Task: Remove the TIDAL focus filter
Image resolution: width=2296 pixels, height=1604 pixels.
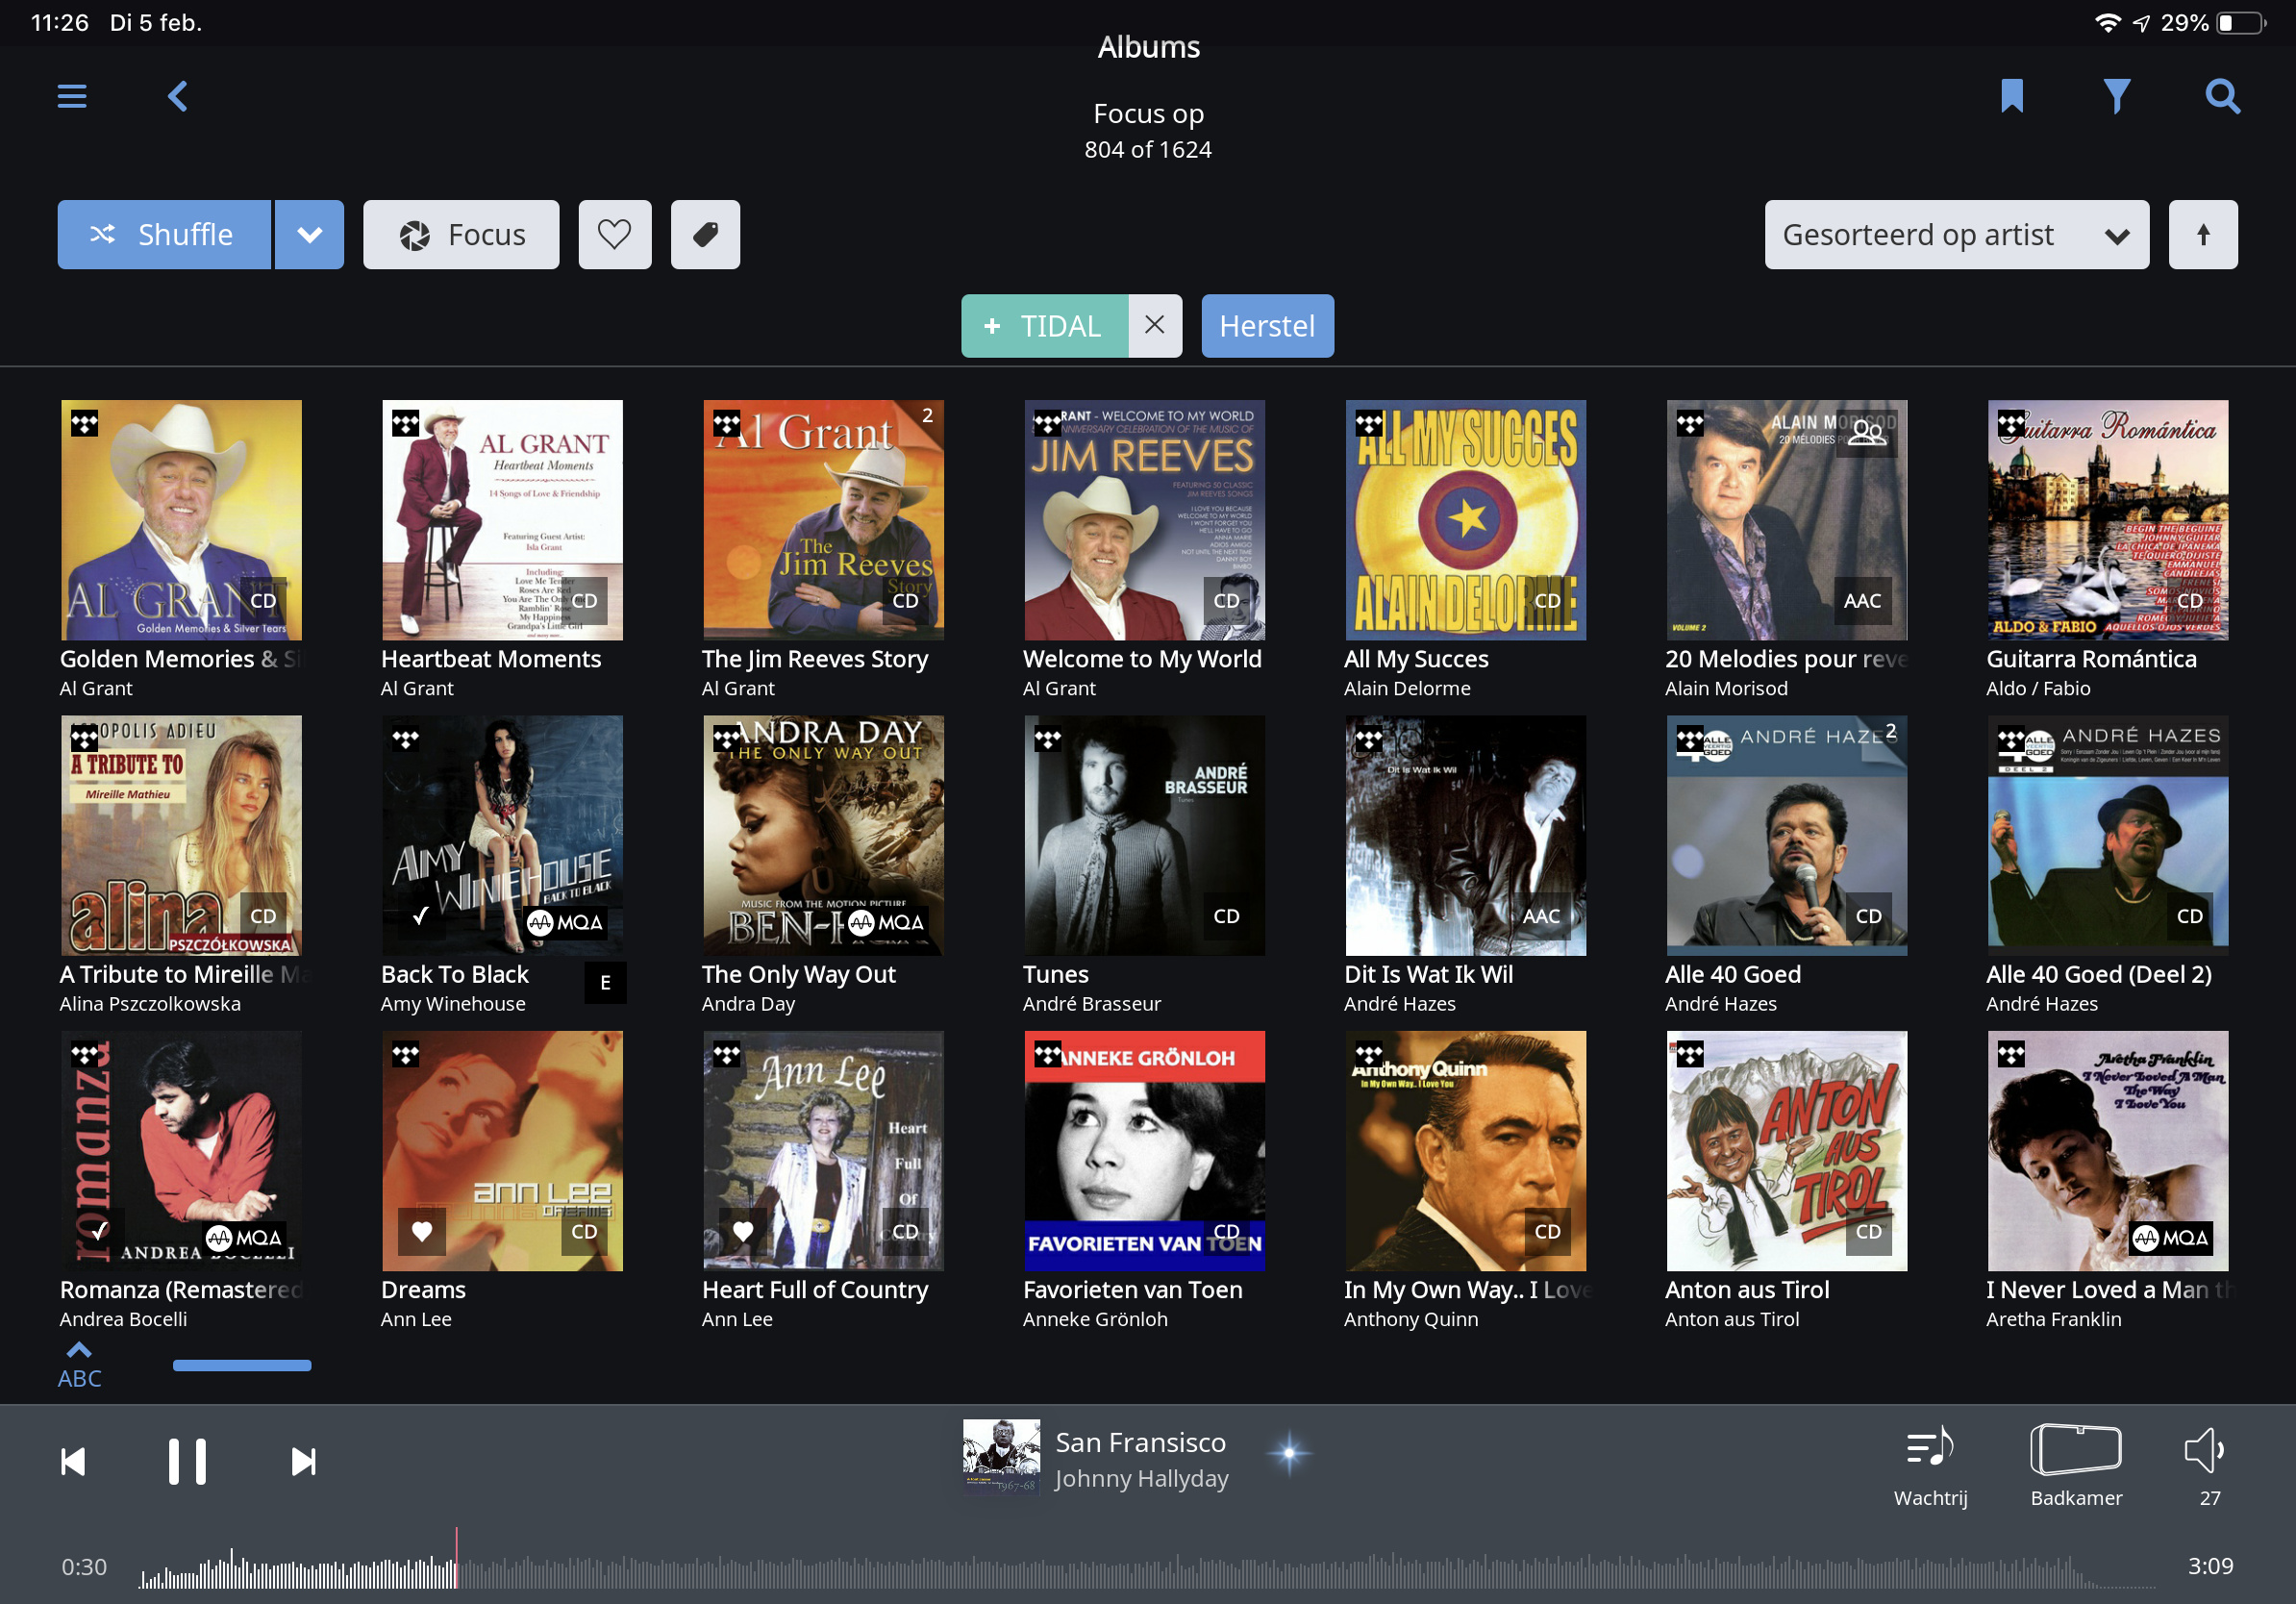Action: [x=1155, y=326]
